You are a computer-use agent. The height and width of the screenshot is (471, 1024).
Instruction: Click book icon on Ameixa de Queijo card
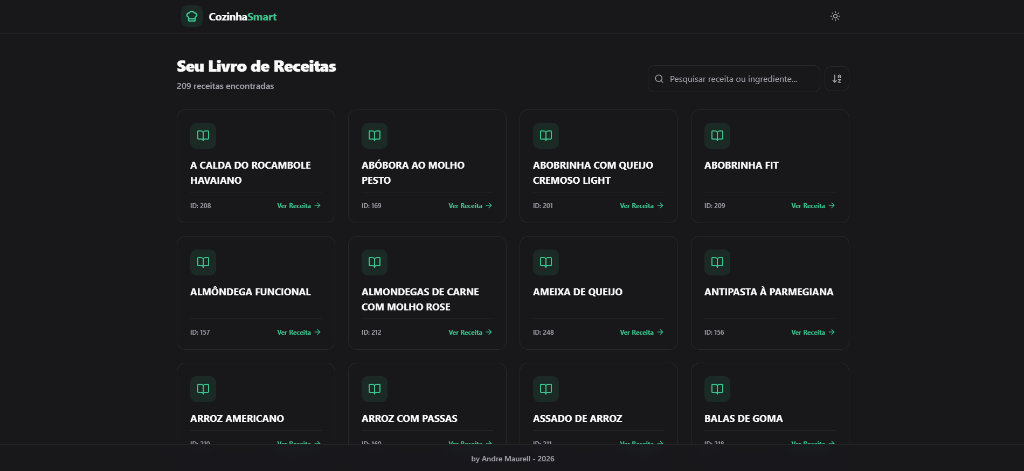(x=545, y=262)
